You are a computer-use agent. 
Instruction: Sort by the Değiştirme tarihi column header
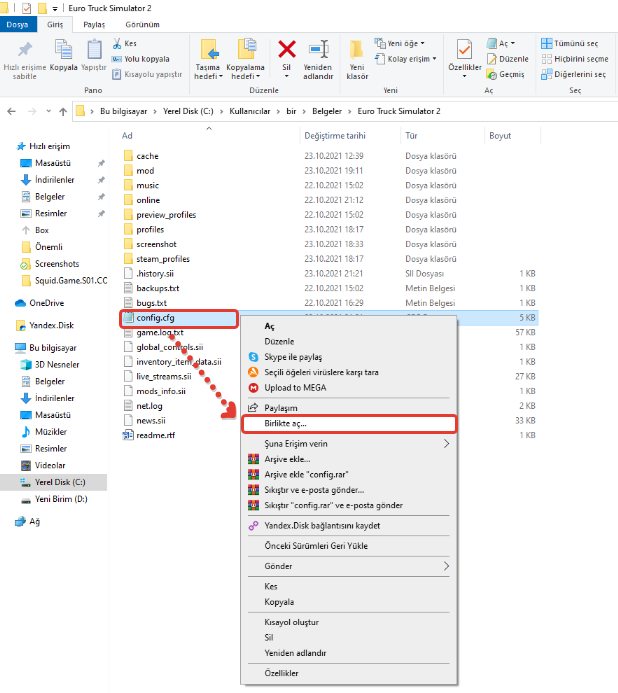(335, 136)
